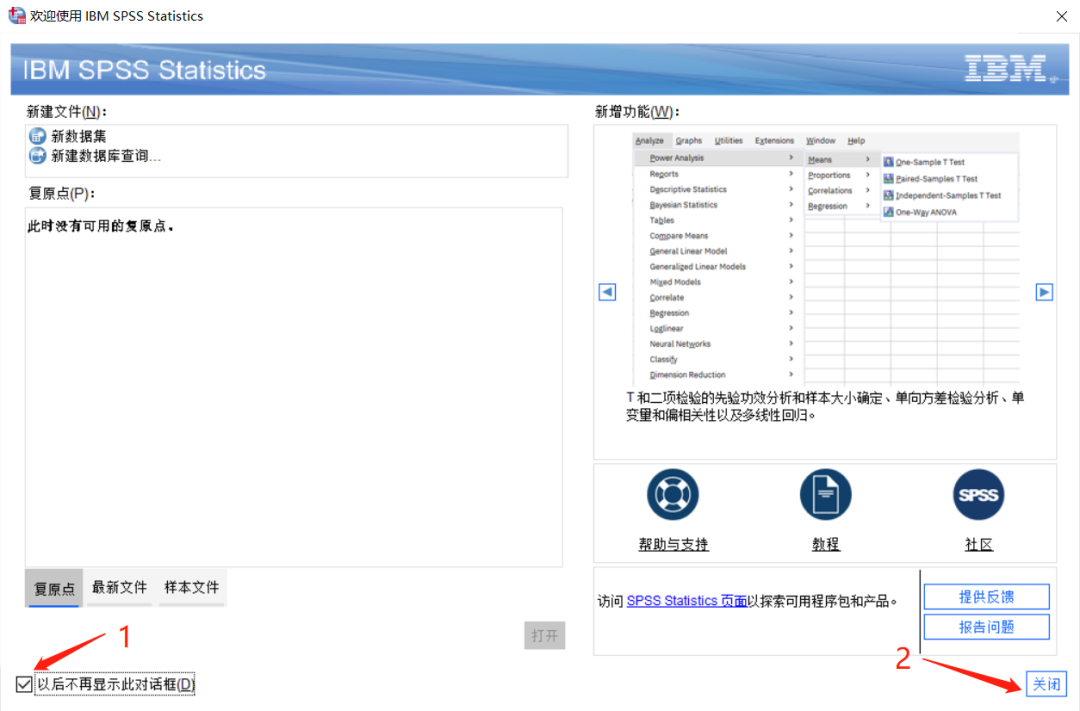
Task: Click the SPSS app icon in title bar
Action: 17,15
